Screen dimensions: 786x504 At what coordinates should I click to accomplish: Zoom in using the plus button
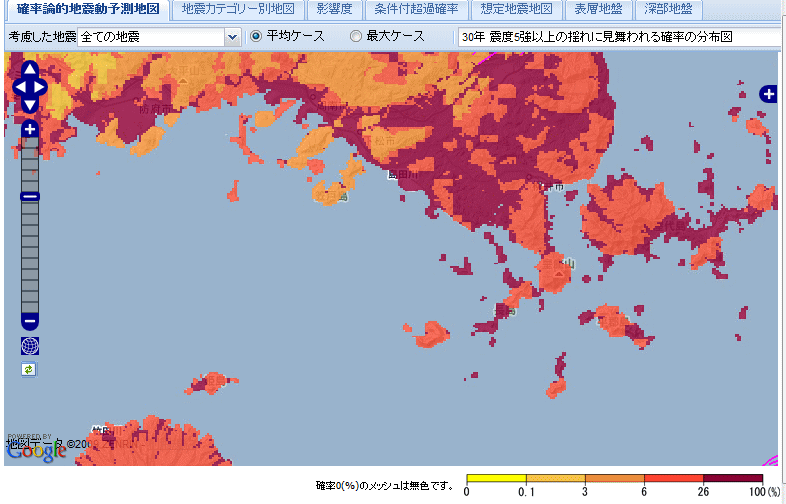pyautogui.click(x=30, y=129)
